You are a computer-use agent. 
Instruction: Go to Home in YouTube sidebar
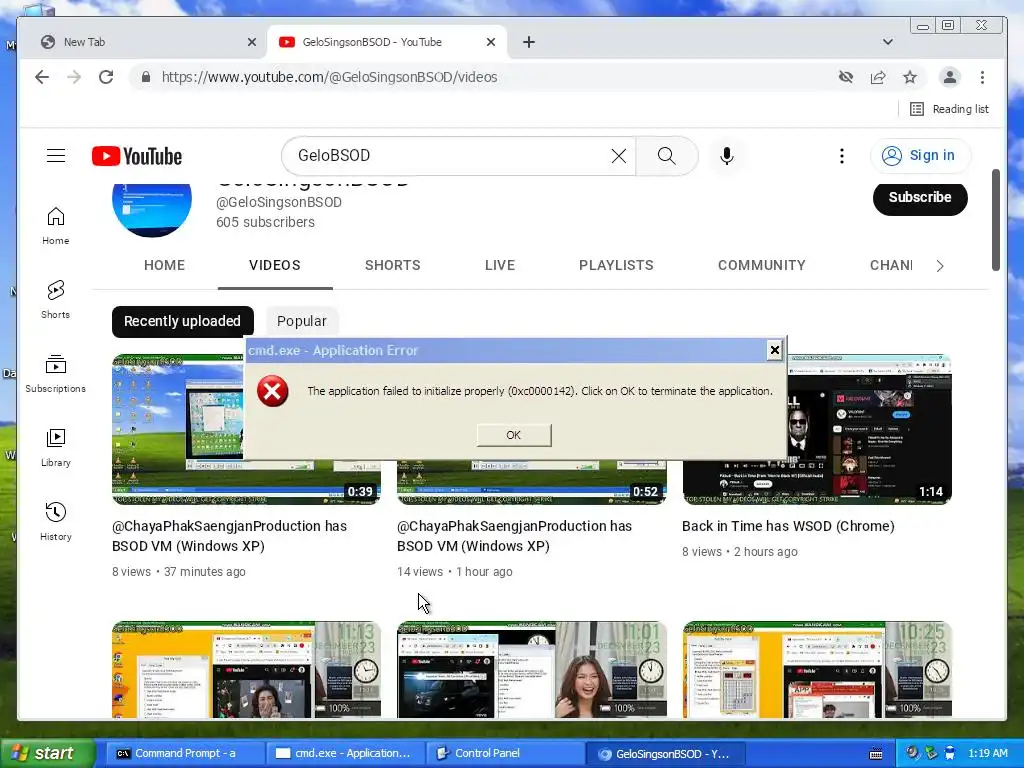point(56,226)
